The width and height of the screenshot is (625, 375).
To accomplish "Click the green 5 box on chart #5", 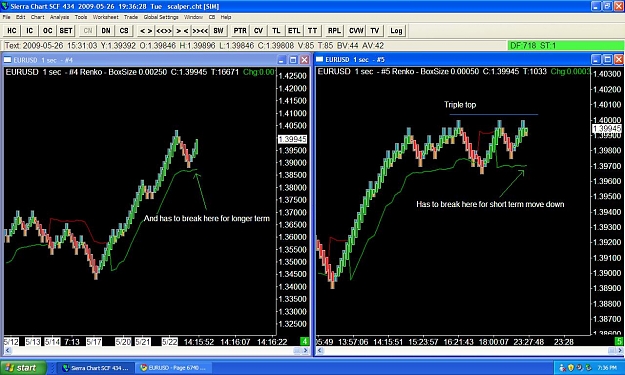I will [620, 342].
